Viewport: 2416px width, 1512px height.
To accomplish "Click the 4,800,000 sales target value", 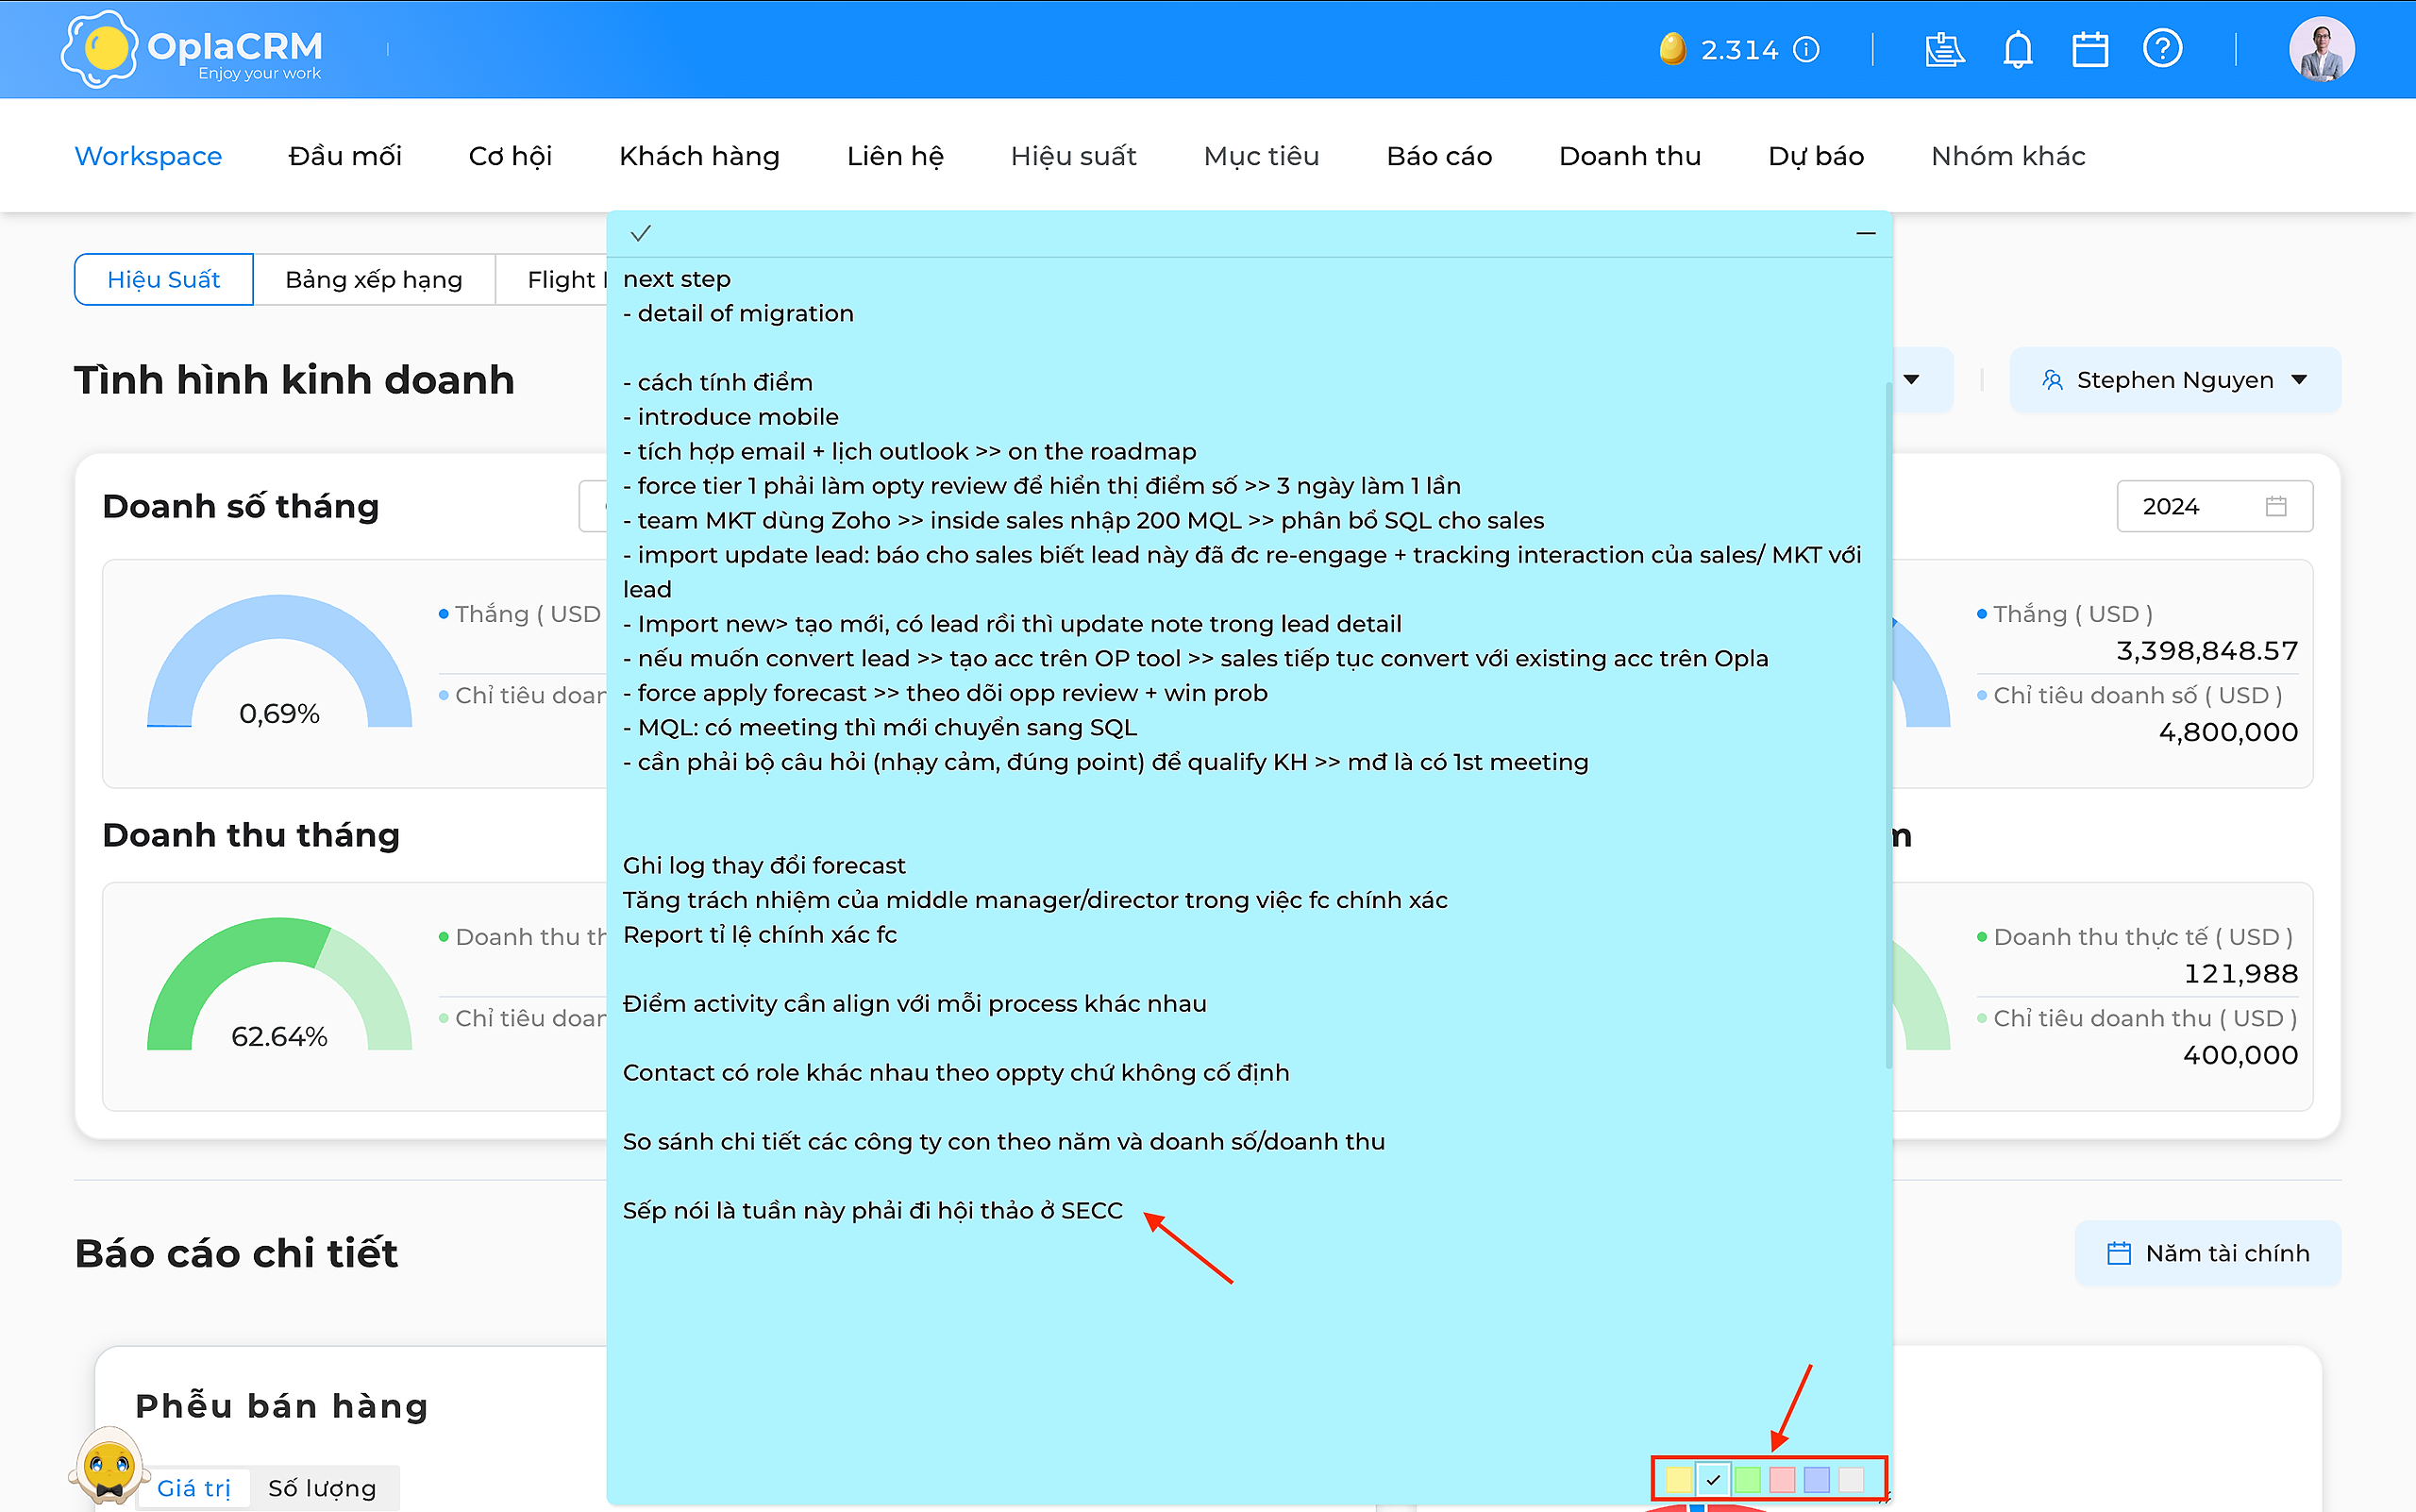I will pyautogui.click(x=2228, y=732).
